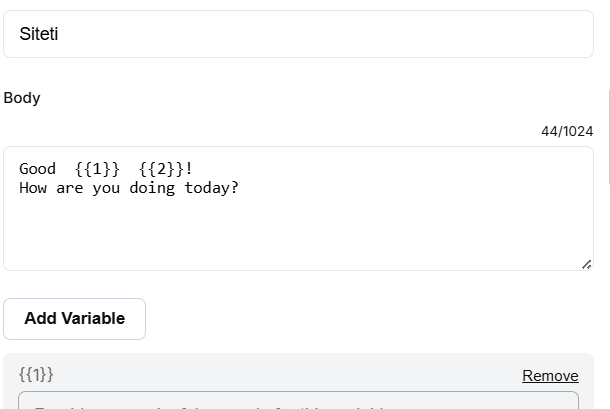The height and width of the screenshot is (409, 610).
Task: Click empty area of Body textarea
Action: click(298, 233)
